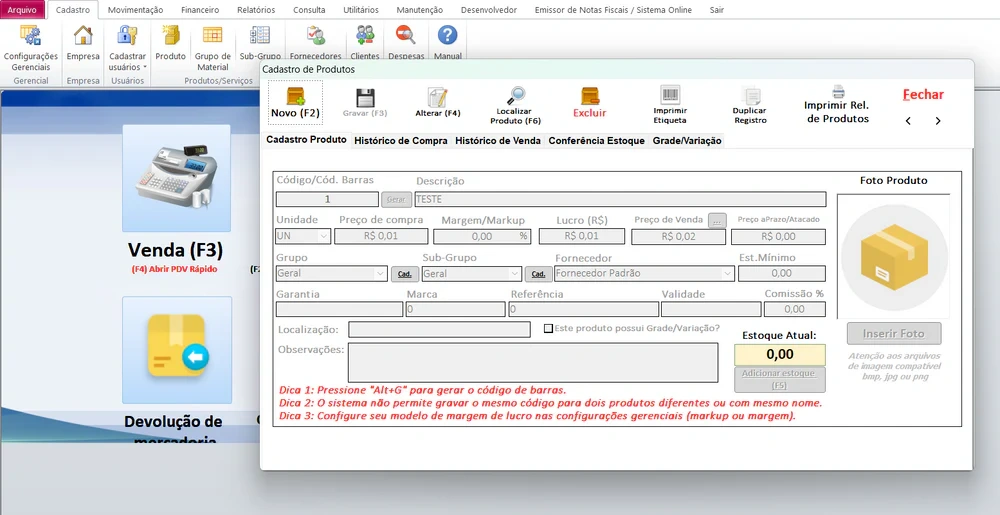Viewport: 1000px width, 515px height.
Task: Open Configurações Gerenciais ribbon icon
Action: (31, 36)
